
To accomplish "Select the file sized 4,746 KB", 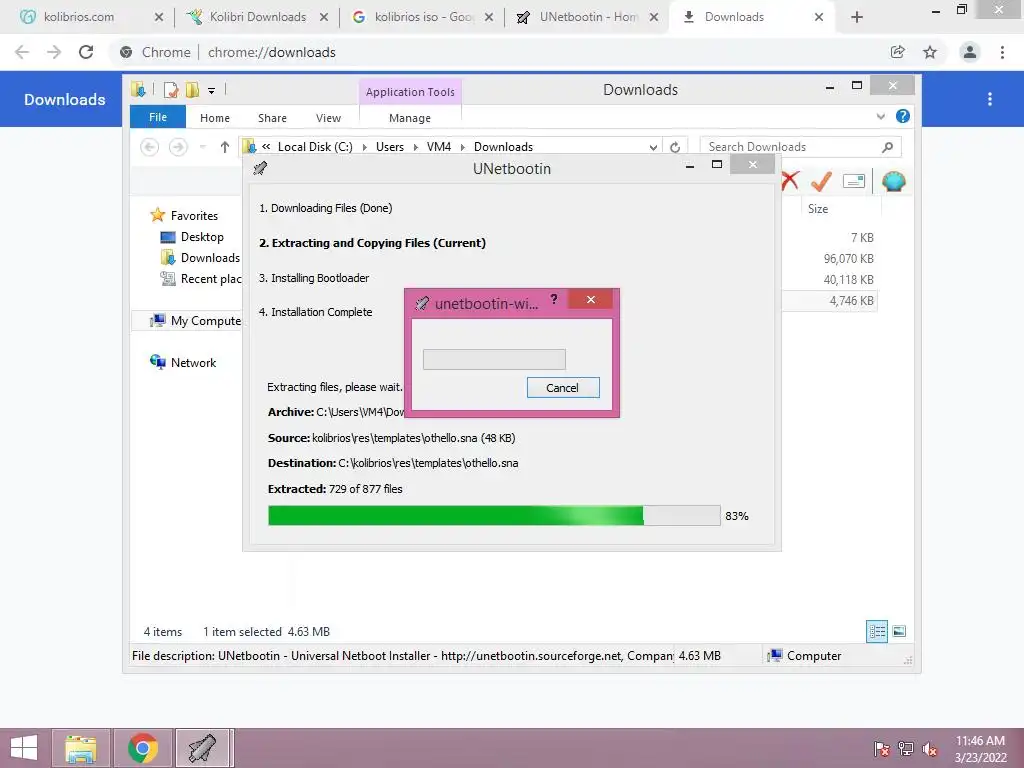I will [852, 300].
